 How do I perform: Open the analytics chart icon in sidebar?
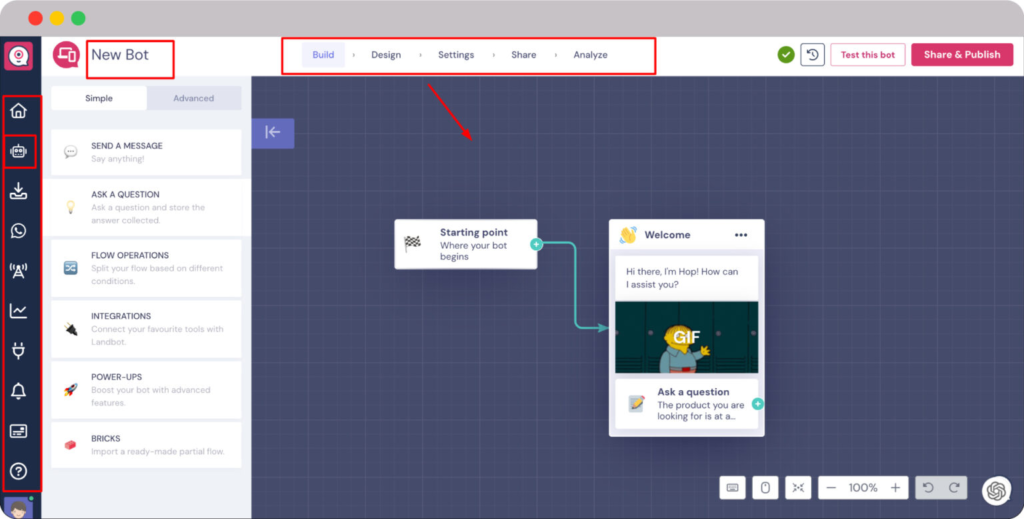click(x=18, y=311)
